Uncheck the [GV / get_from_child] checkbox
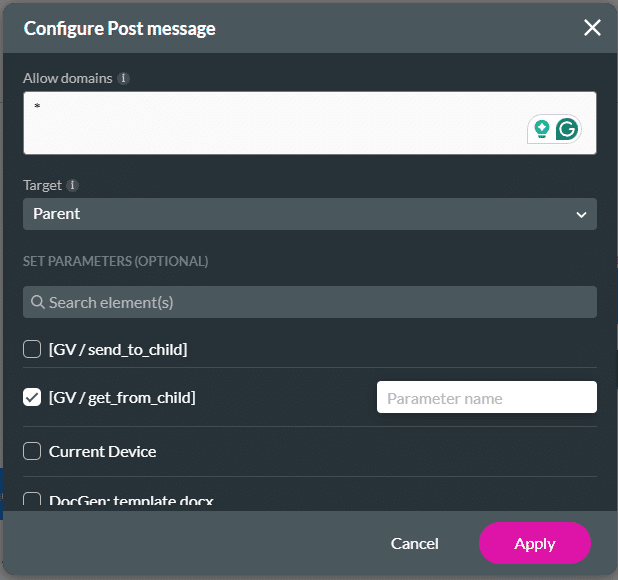Screen dimensions: 618x580 [32, 397]
